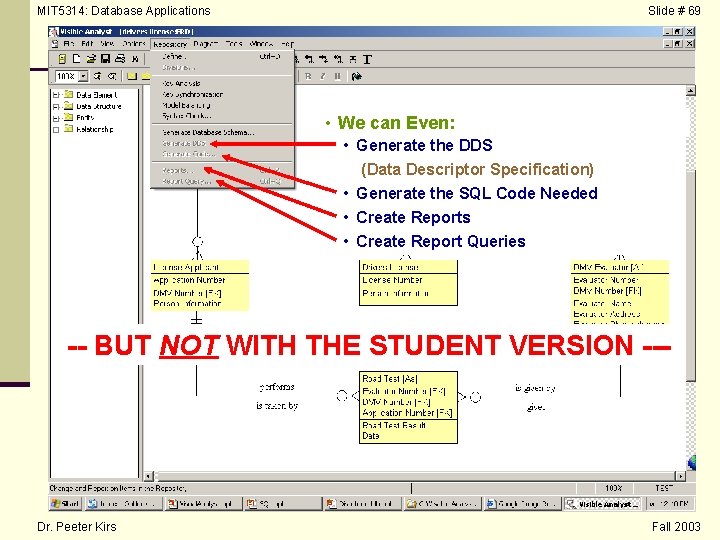
Task: Click the vertical scrollbar up arrow
Action: click(x=691, y=90)
